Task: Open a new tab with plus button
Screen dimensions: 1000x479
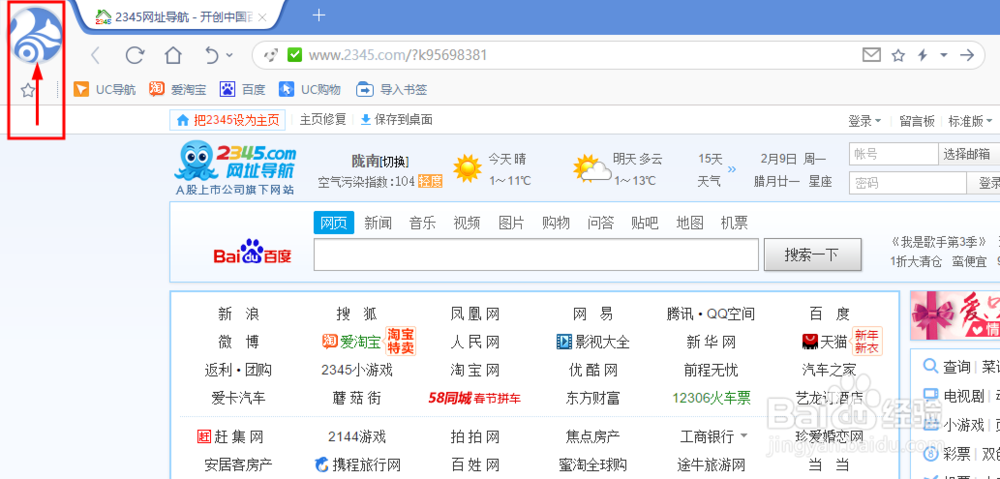Action: (319, 15)
